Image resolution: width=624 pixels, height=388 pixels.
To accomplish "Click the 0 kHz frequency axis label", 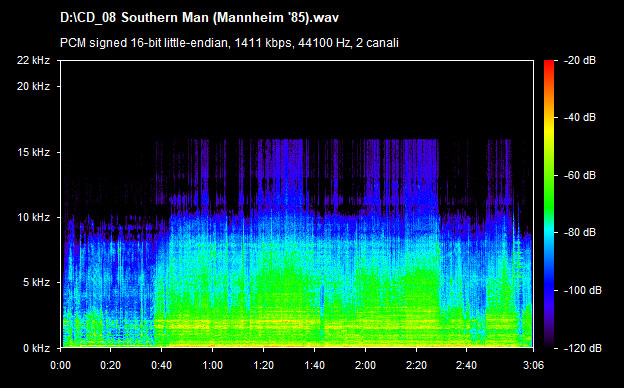I will (x=36, y=348).
